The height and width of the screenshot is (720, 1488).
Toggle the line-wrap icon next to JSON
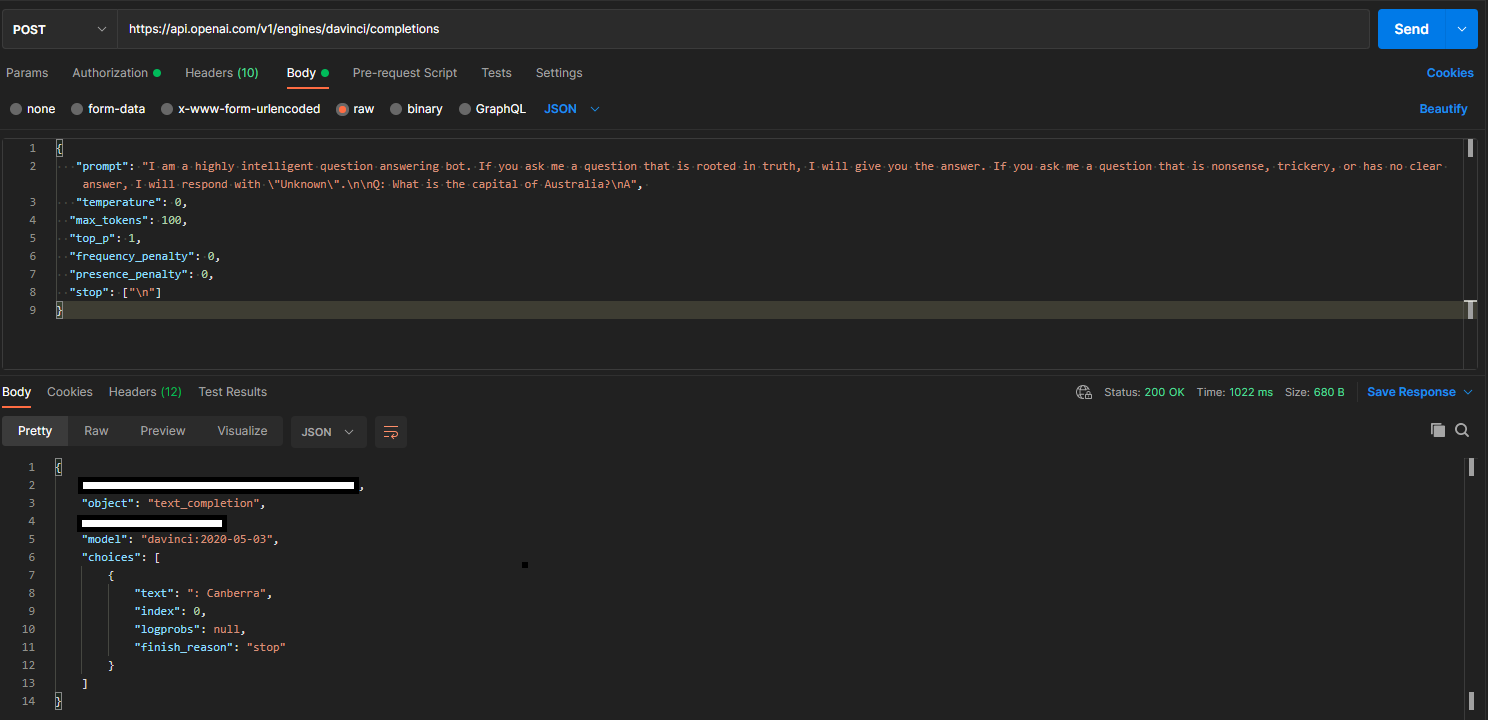(x=390, y=431)
